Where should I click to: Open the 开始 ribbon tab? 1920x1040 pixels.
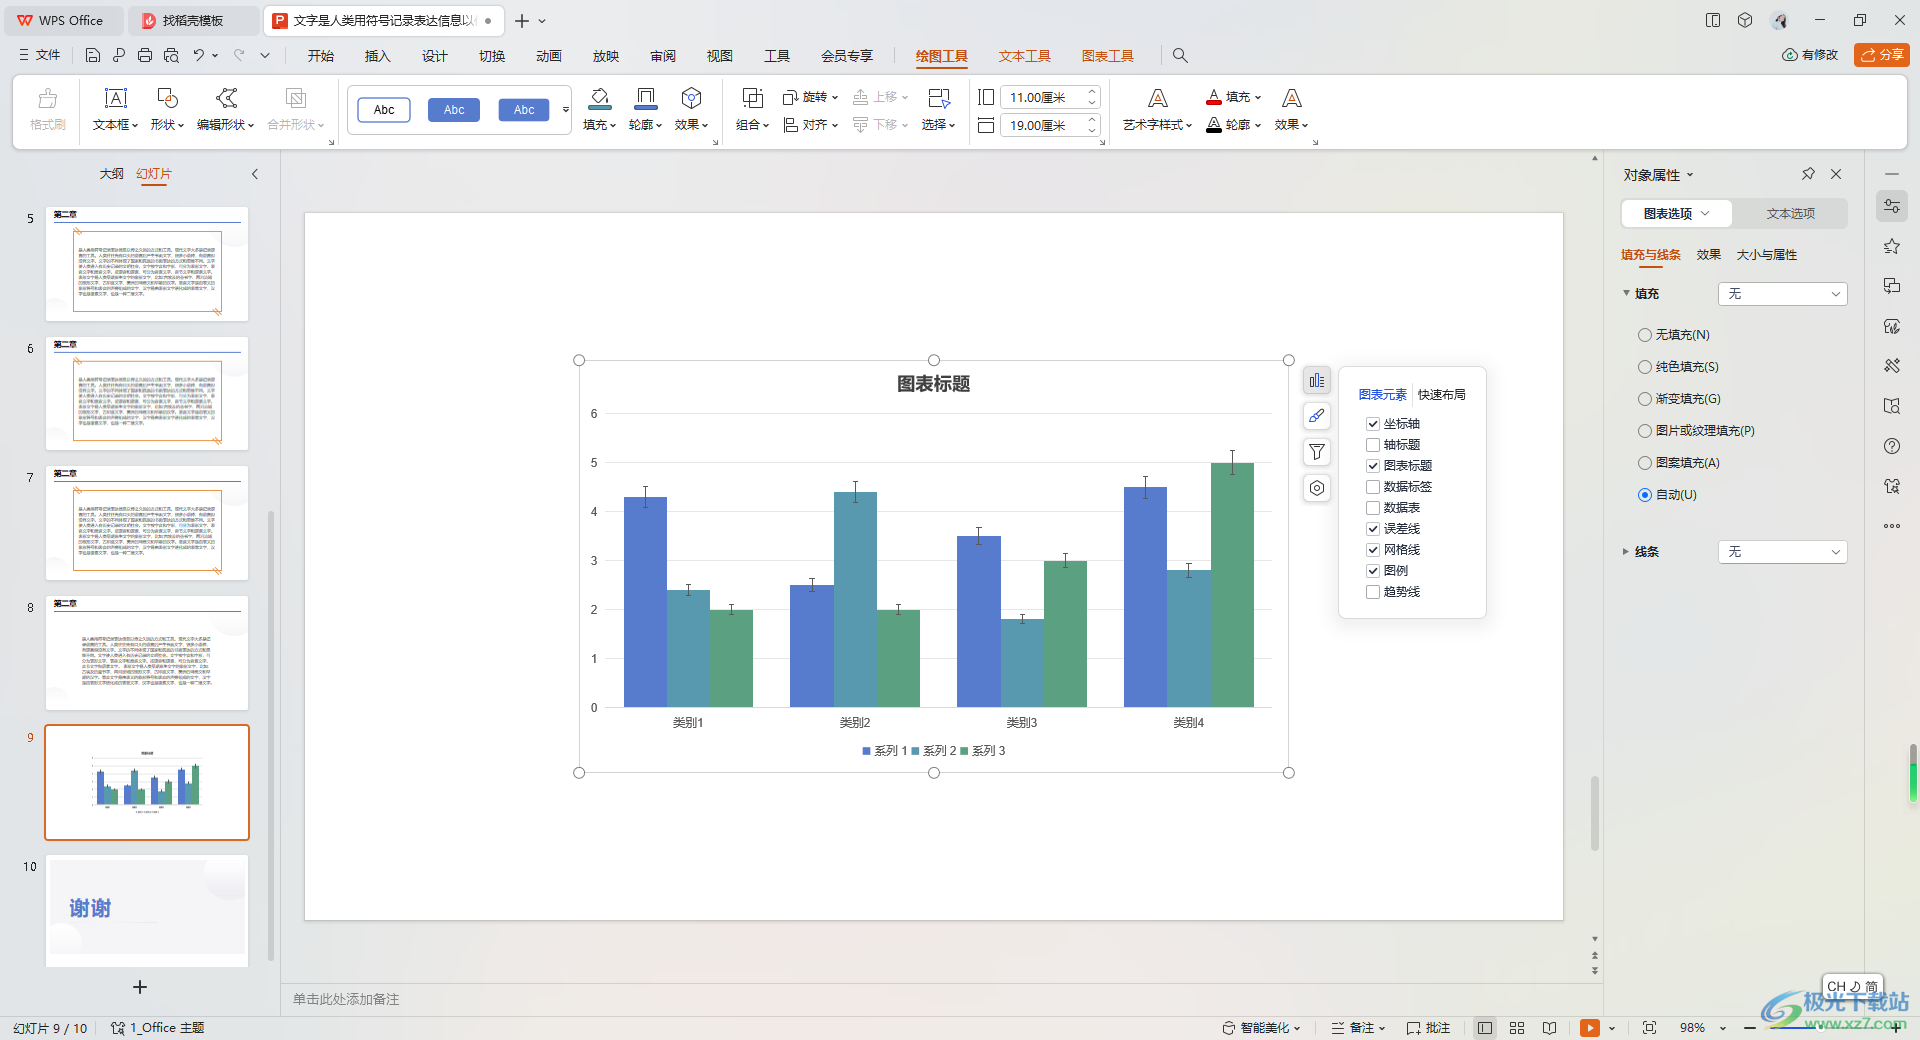pos(321,56)
